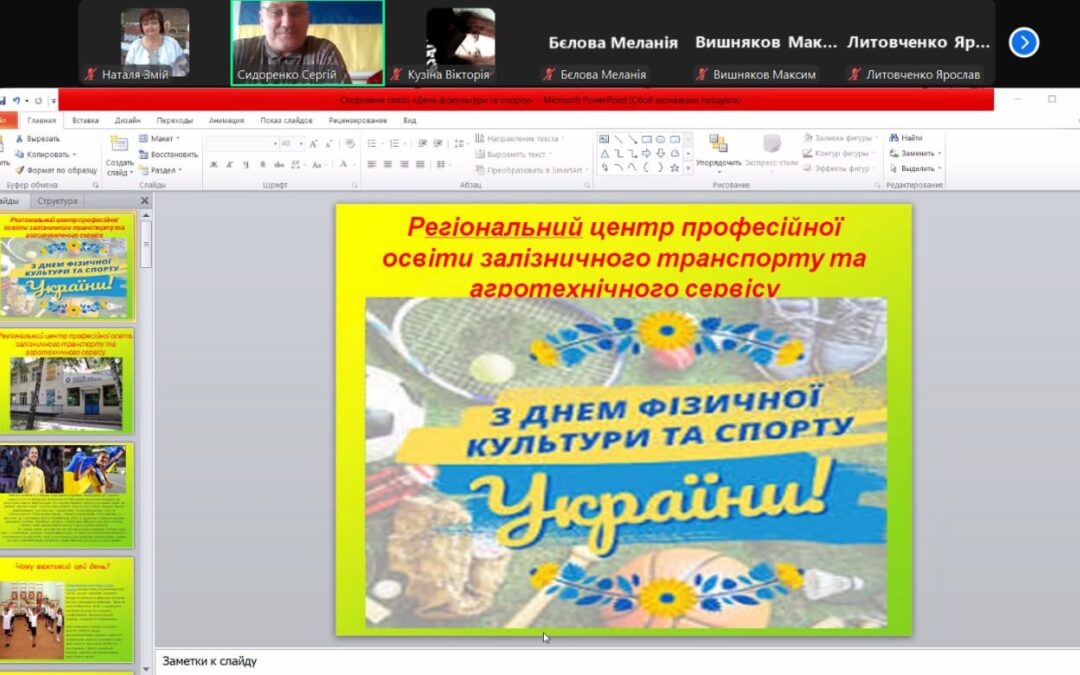Select the Rectangle shape
This screenshot has height=675, width=1080.
(x=646, y=139)
